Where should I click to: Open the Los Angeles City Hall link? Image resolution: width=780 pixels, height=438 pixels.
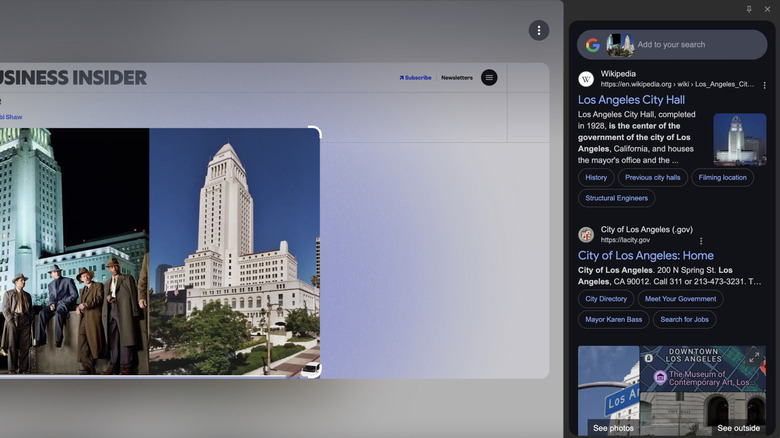coord(631,100)
